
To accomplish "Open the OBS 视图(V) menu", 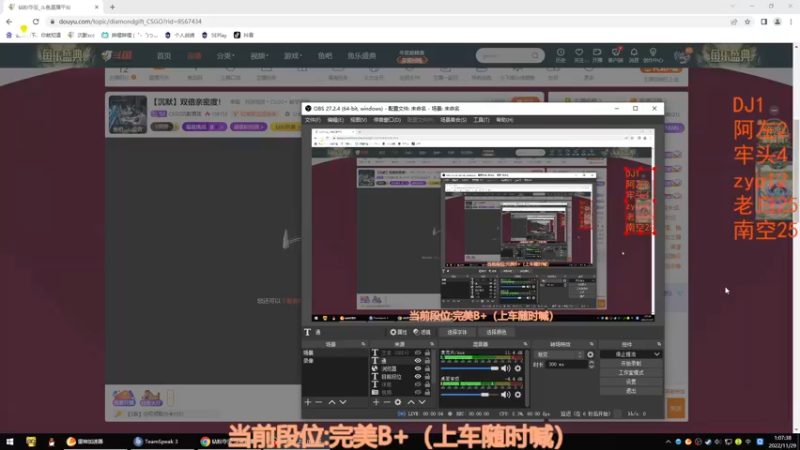I will click(358, 120).
